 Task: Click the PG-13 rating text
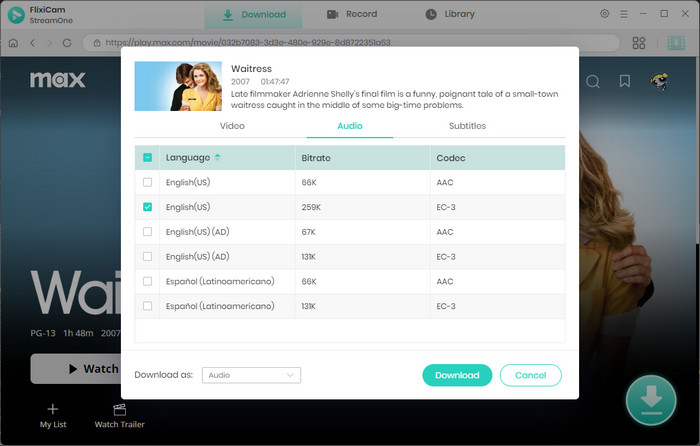click(43, 333)
